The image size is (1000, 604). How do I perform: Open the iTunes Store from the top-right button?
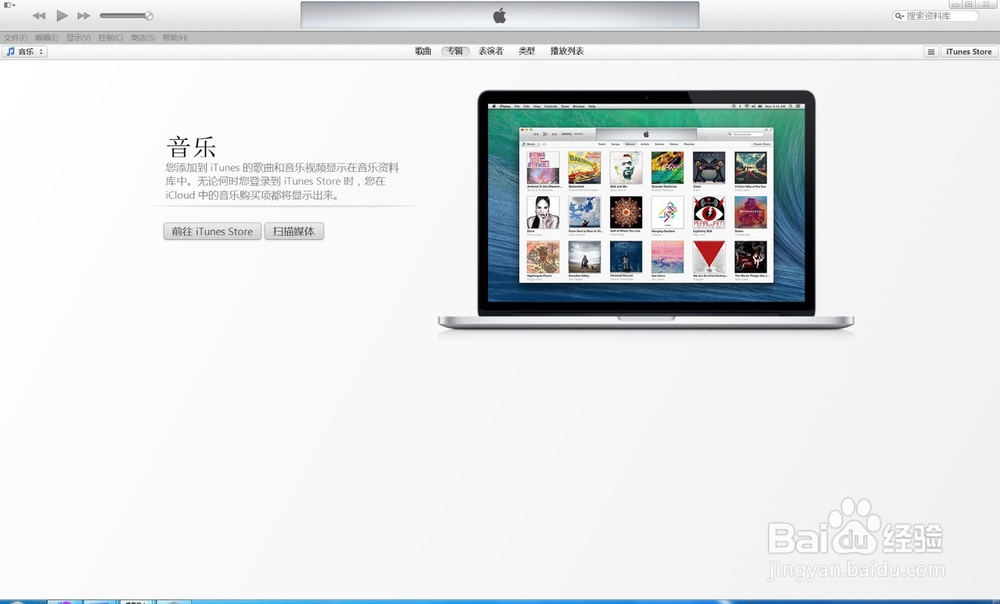968,51
